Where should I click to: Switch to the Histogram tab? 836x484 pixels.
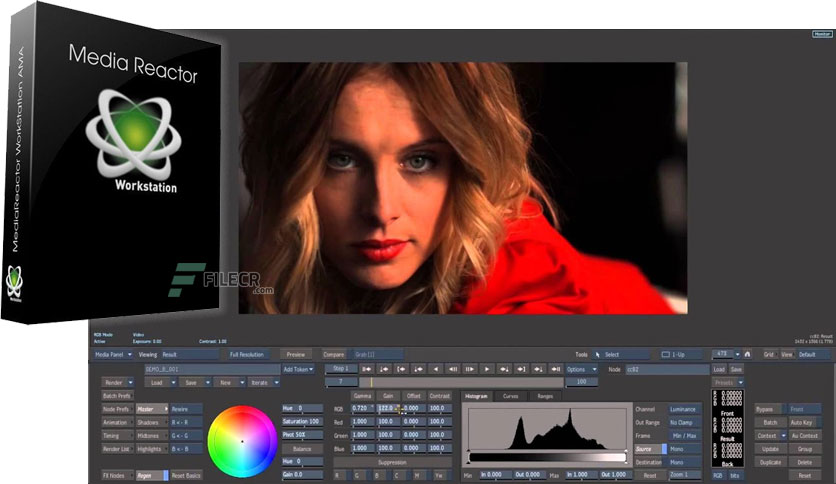[476, 396]
